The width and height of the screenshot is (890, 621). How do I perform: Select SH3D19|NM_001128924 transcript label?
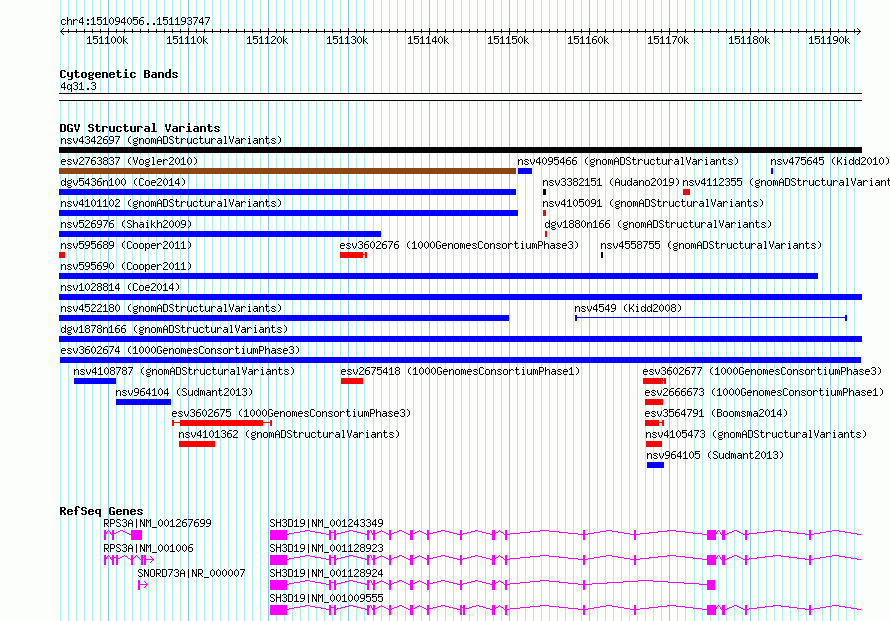326,573
